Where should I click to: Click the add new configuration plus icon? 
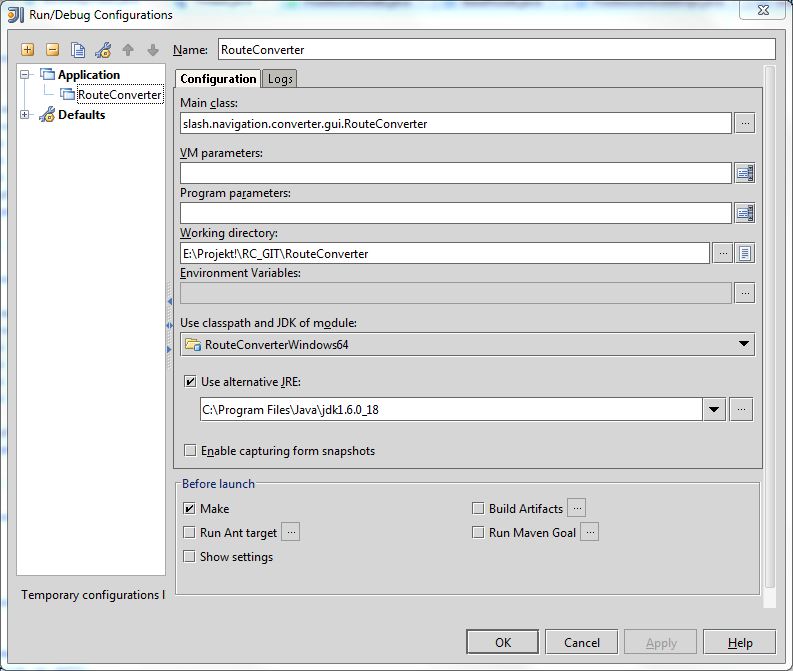(x=27, y=50)
